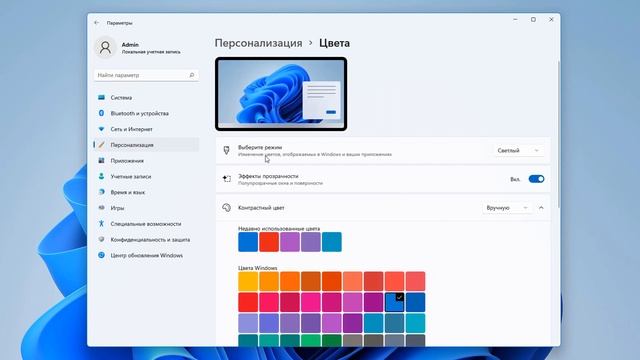Click the Найти параметр search field

[147, 75]
